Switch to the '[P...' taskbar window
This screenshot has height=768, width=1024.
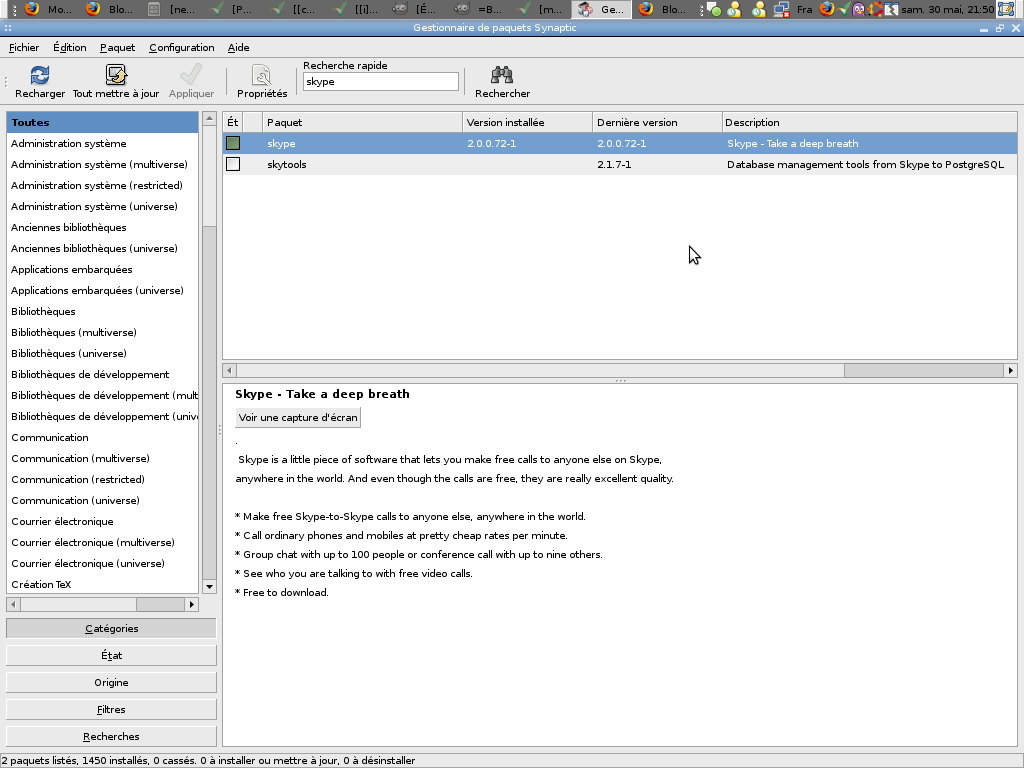(232, 9)
